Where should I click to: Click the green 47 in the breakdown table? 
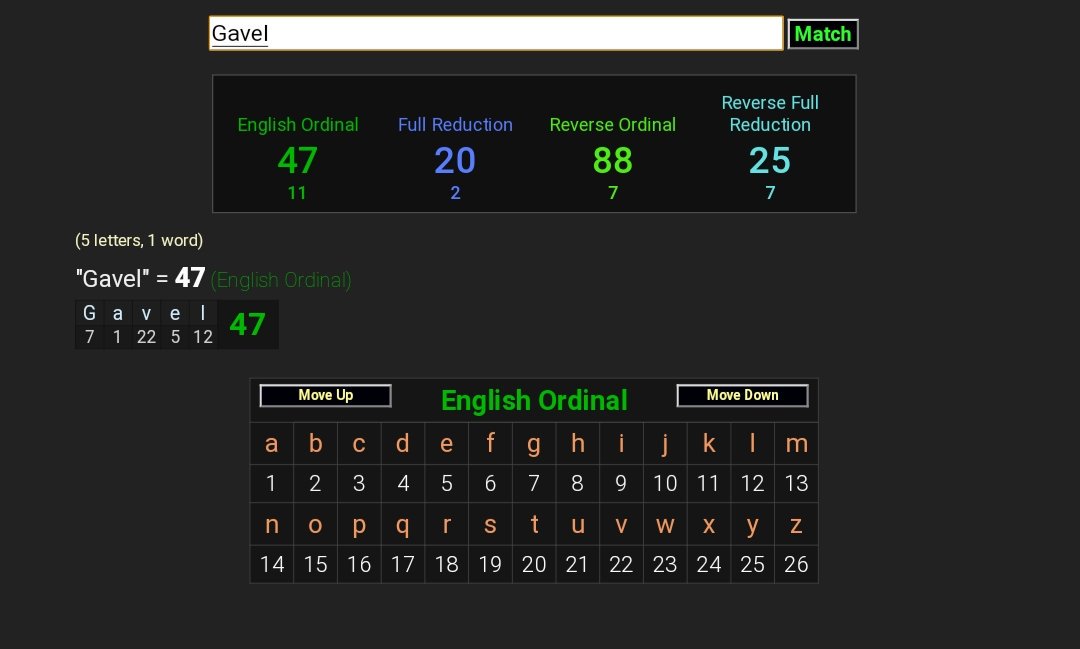point(247,324)
